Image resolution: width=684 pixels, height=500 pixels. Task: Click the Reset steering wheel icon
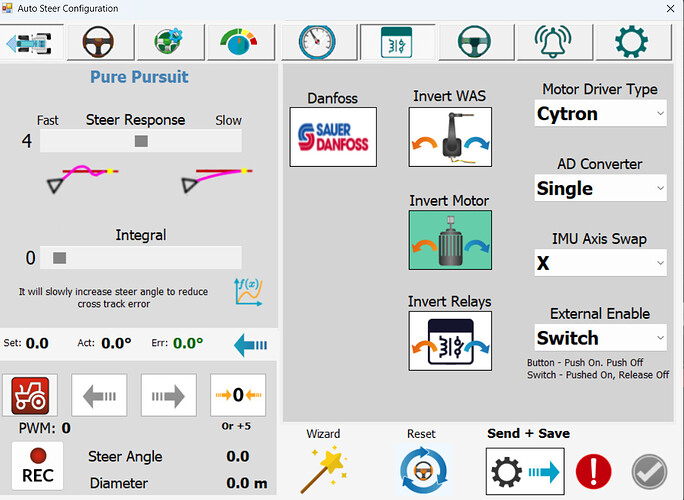pyautogui.click(x=423, y=469)
